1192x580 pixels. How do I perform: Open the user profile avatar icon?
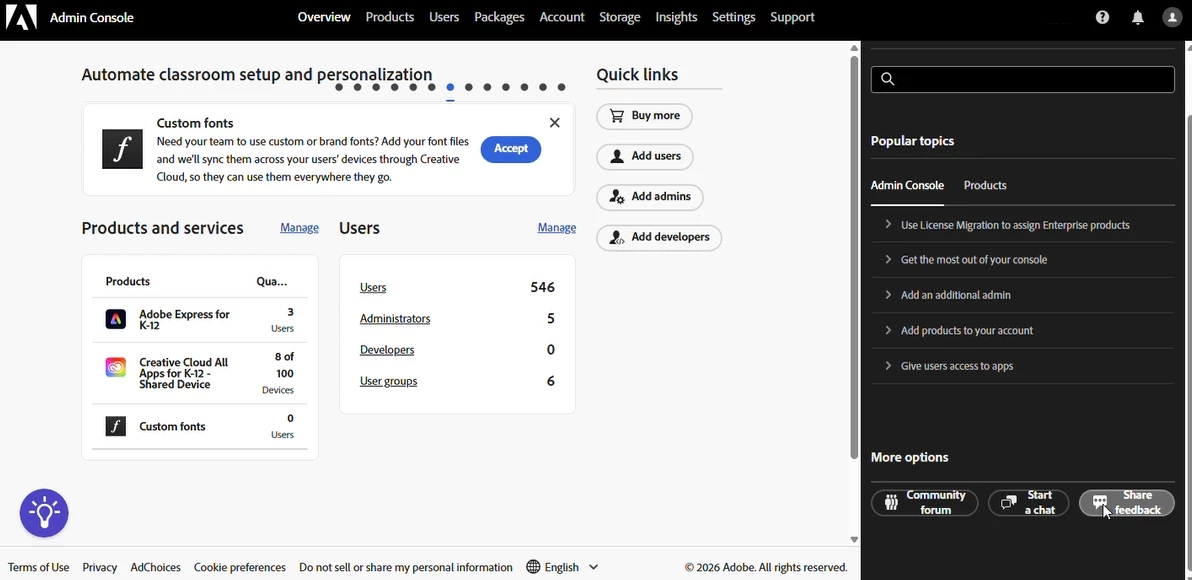[1172, 17]
